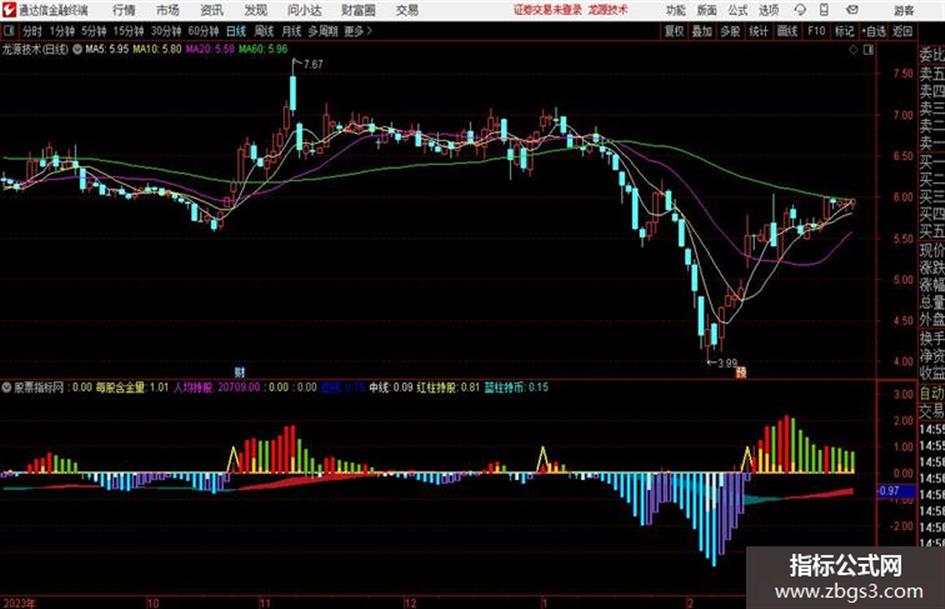Click the 统计 statistics toolbar button
This screenshot has width=945, height=609.
(x=758, y=31)
